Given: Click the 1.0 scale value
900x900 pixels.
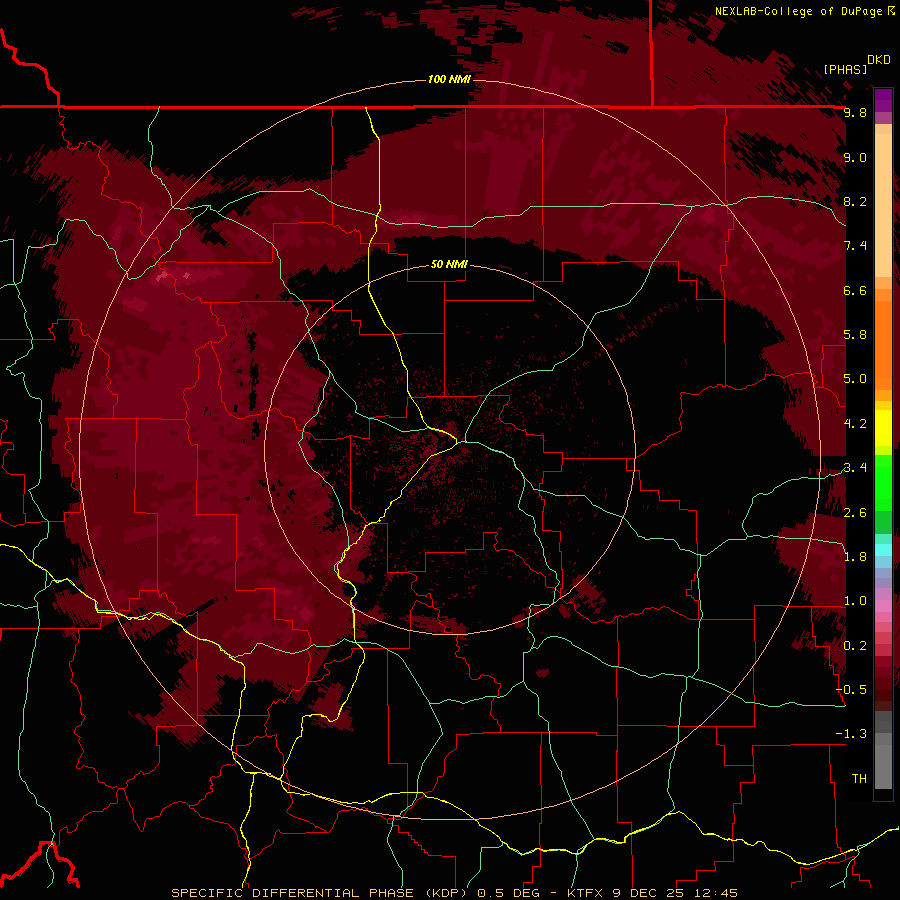Looking at the screenshot, I should click(855, 601).
